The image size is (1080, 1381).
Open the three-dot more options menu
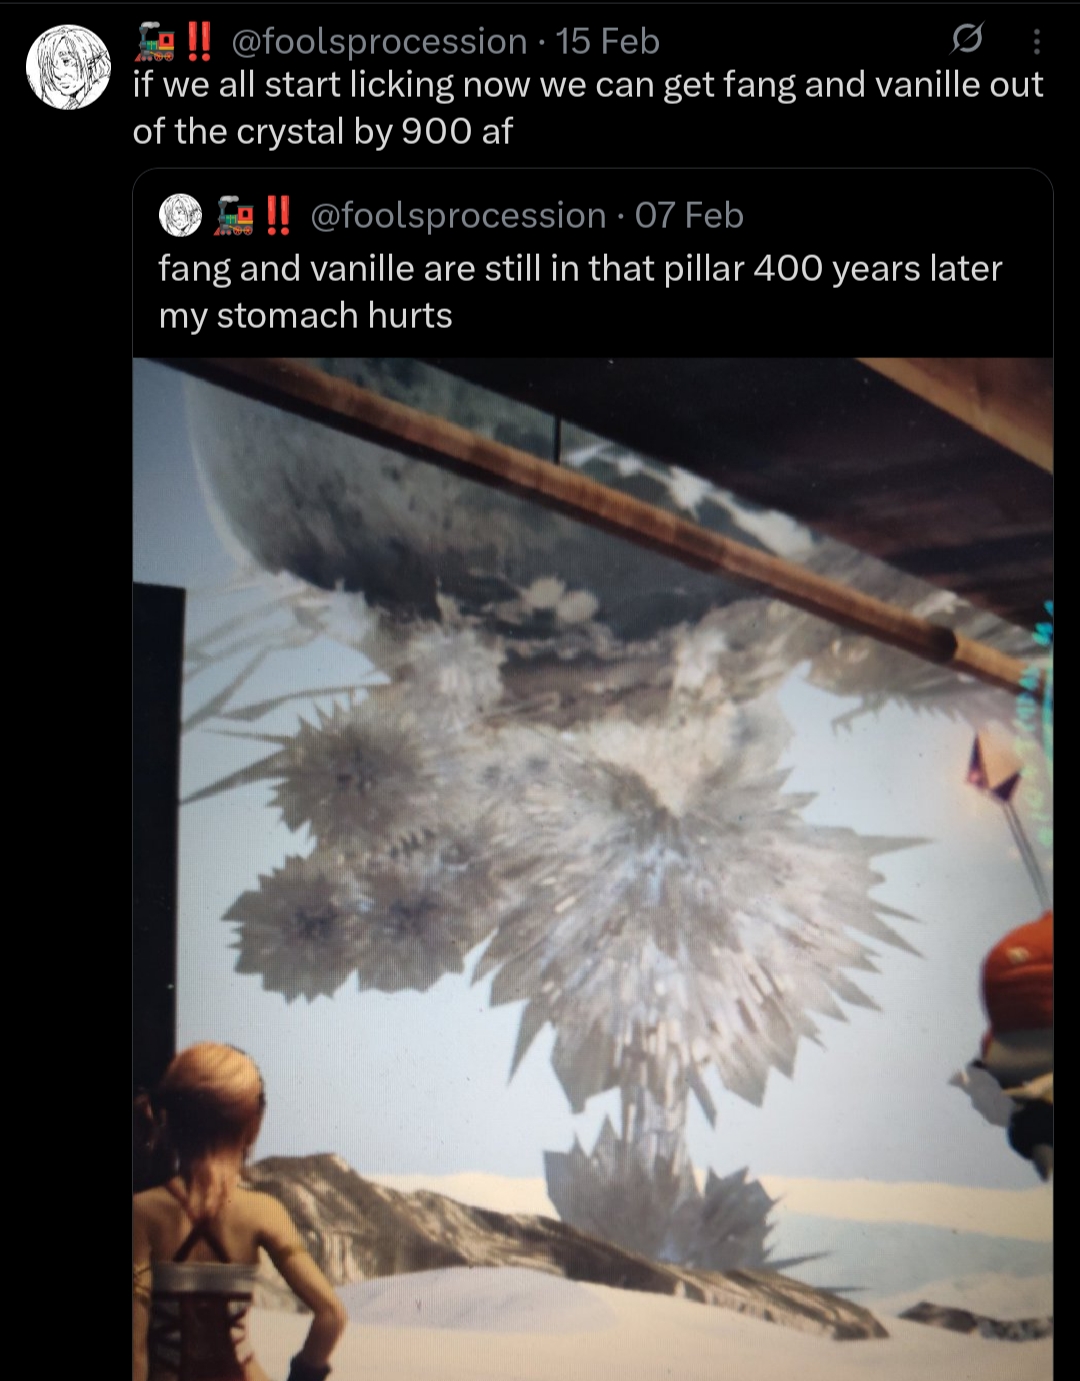pyautogui.click(x=1036, y=41)
